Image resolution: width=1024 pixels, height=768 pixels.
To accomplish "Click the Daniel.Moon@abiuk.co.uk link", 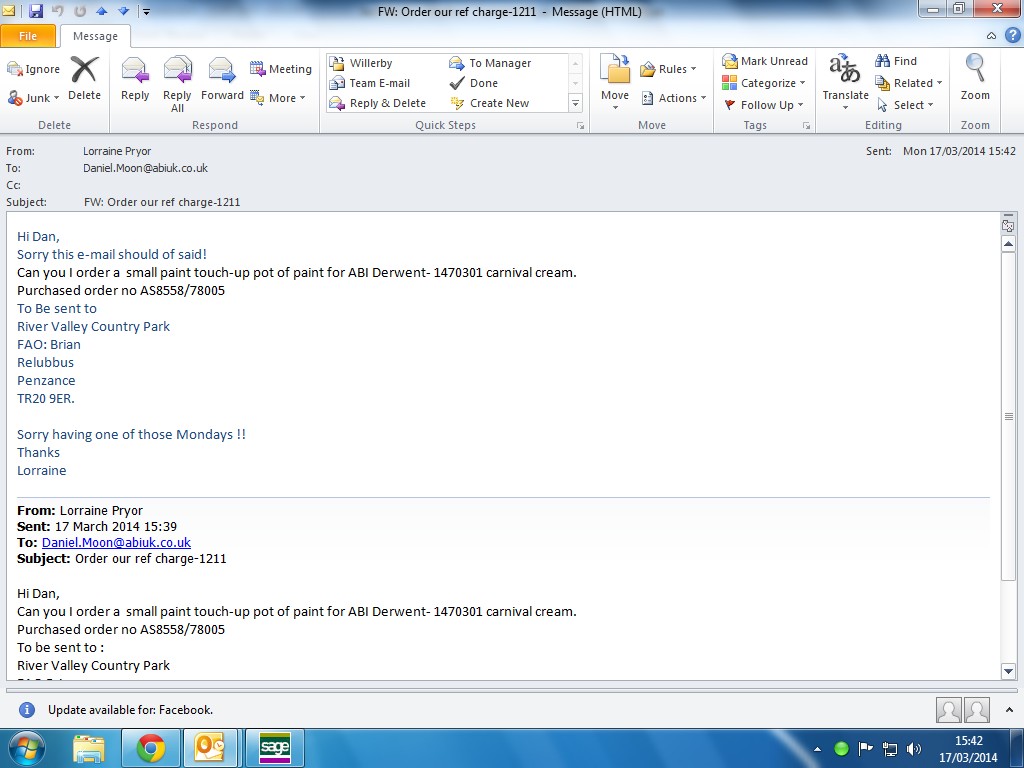I will 116,542.
